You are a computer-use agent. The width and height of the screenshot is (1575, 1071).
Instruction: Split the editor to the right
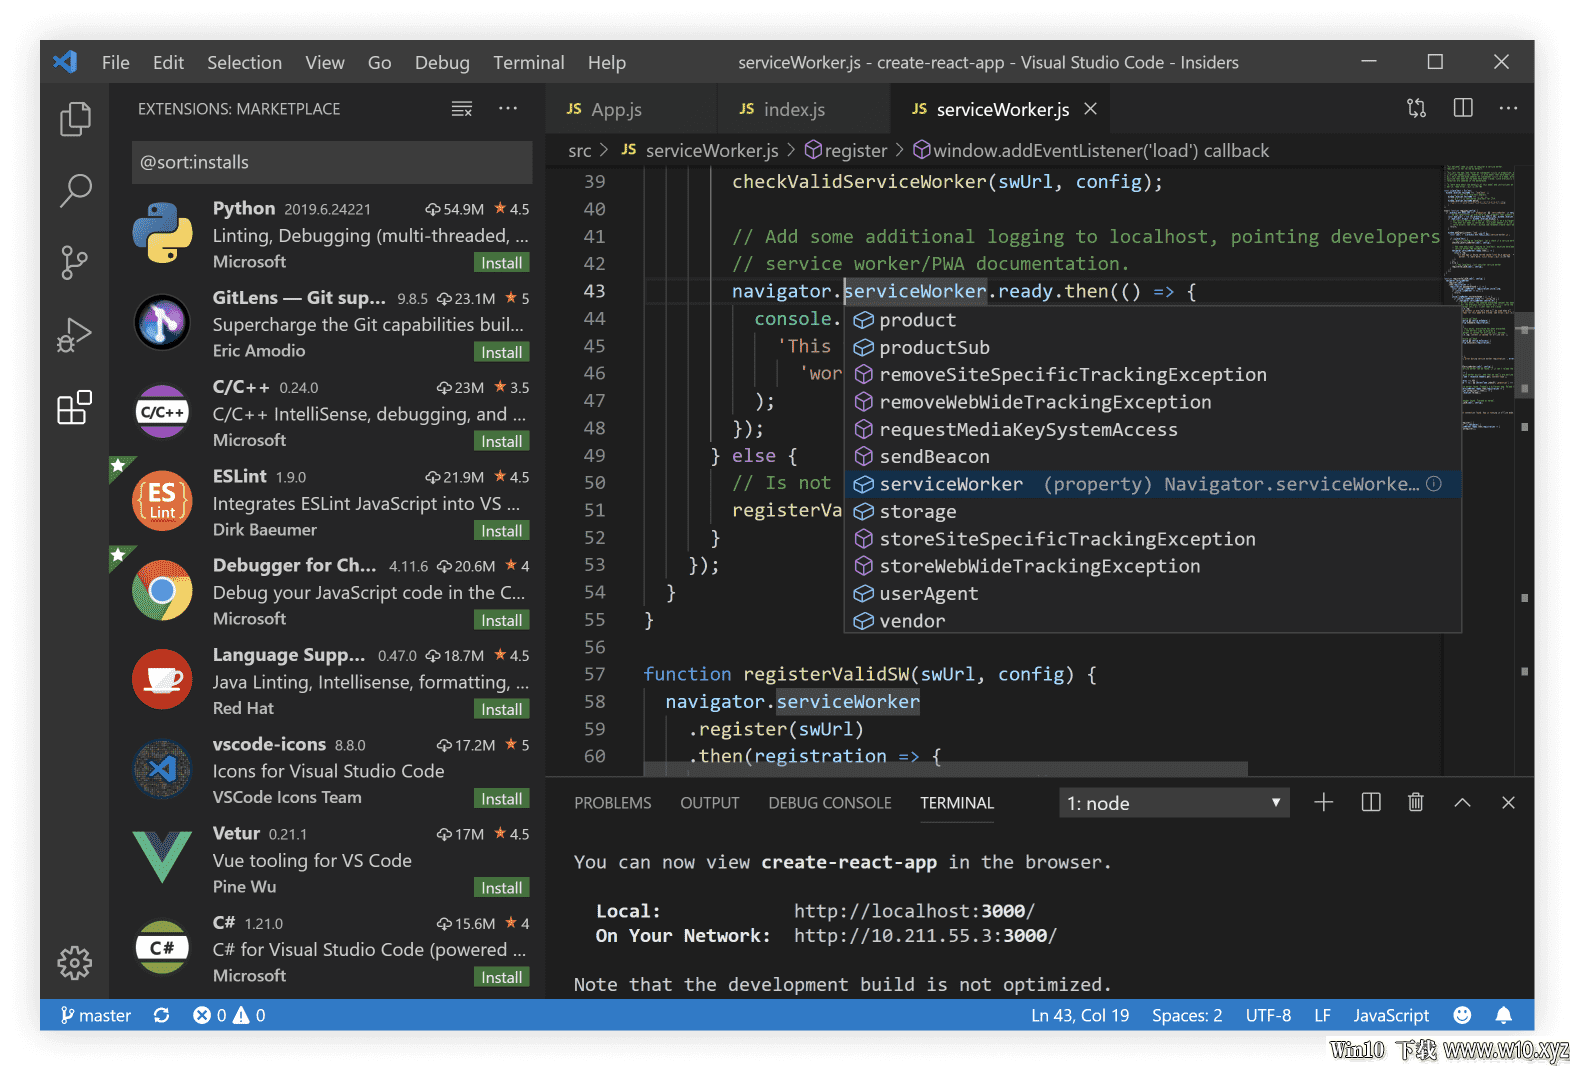pyautogui.click(x=1463, y=108)
